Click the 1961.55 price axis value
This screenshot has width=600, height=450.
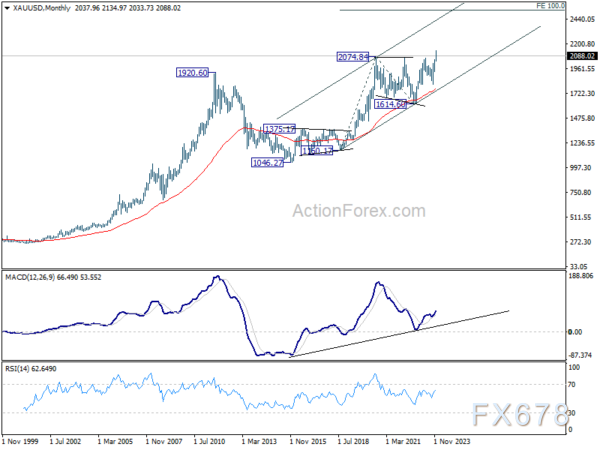[582, 69]
